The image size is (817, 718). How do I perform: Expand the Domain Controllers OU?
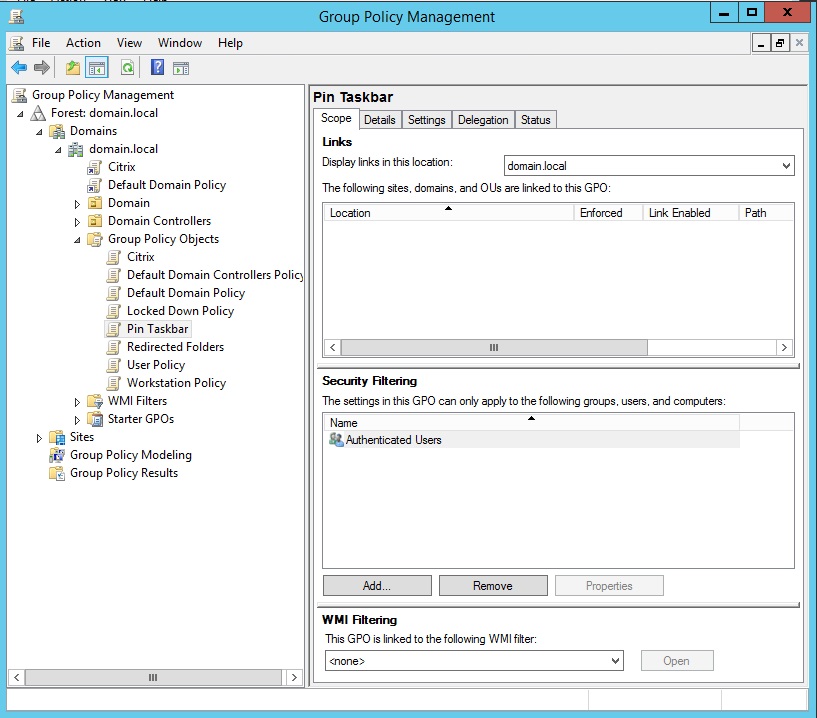click(78, 222)
